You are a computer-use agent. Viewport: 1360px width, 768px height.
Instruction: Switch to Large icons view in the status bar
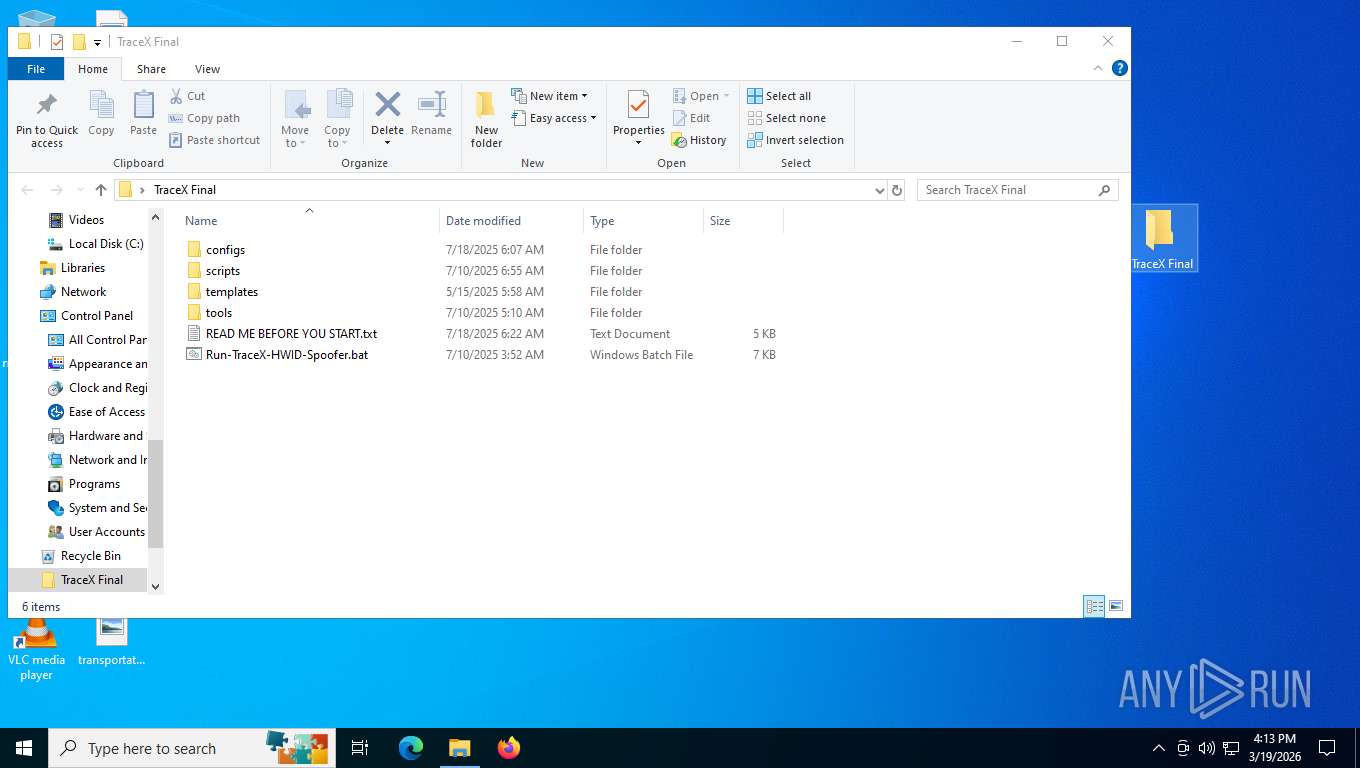[1116, 606]
